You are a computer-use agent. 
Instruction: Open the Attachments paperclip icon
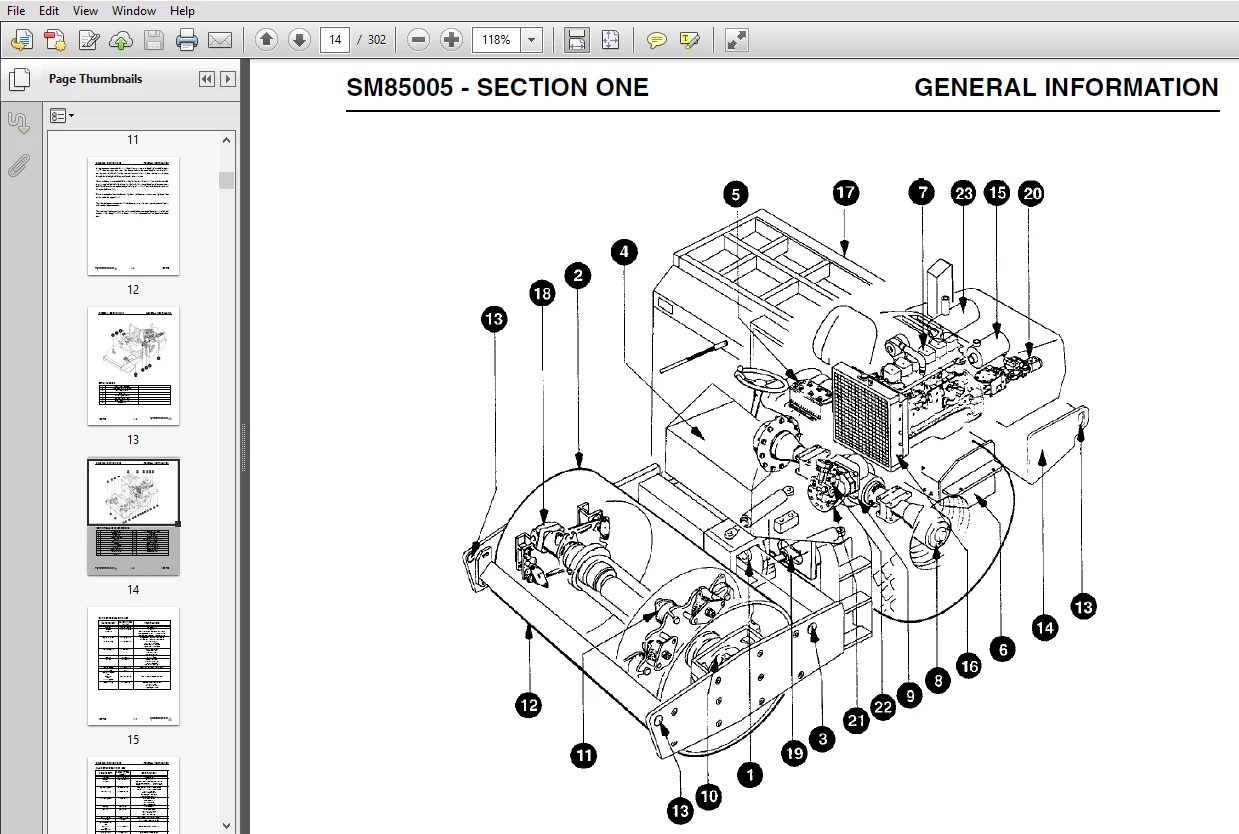(x=19, y=166)
